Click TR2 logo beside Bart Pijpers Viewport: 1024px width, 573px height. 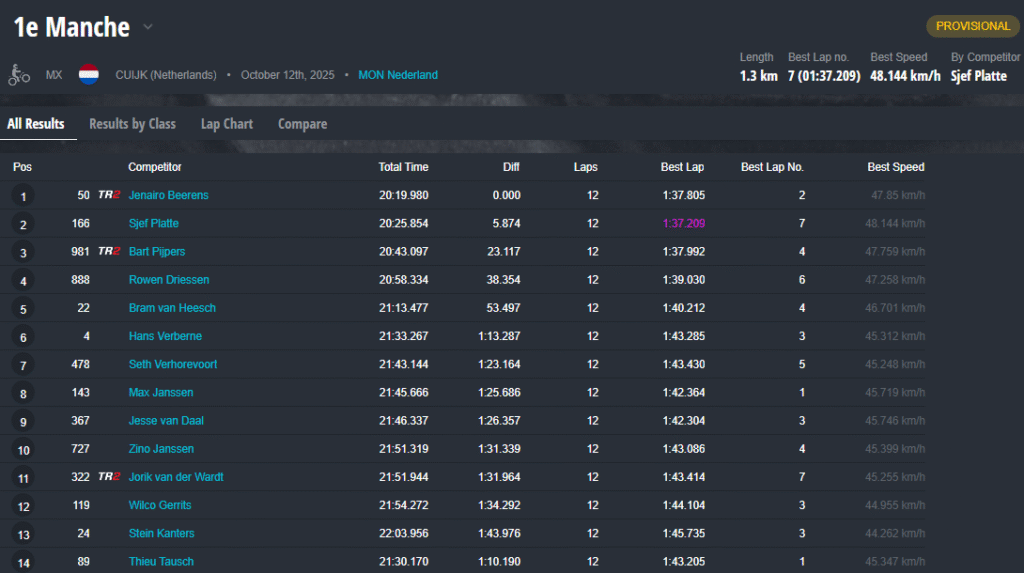(109, 251)
